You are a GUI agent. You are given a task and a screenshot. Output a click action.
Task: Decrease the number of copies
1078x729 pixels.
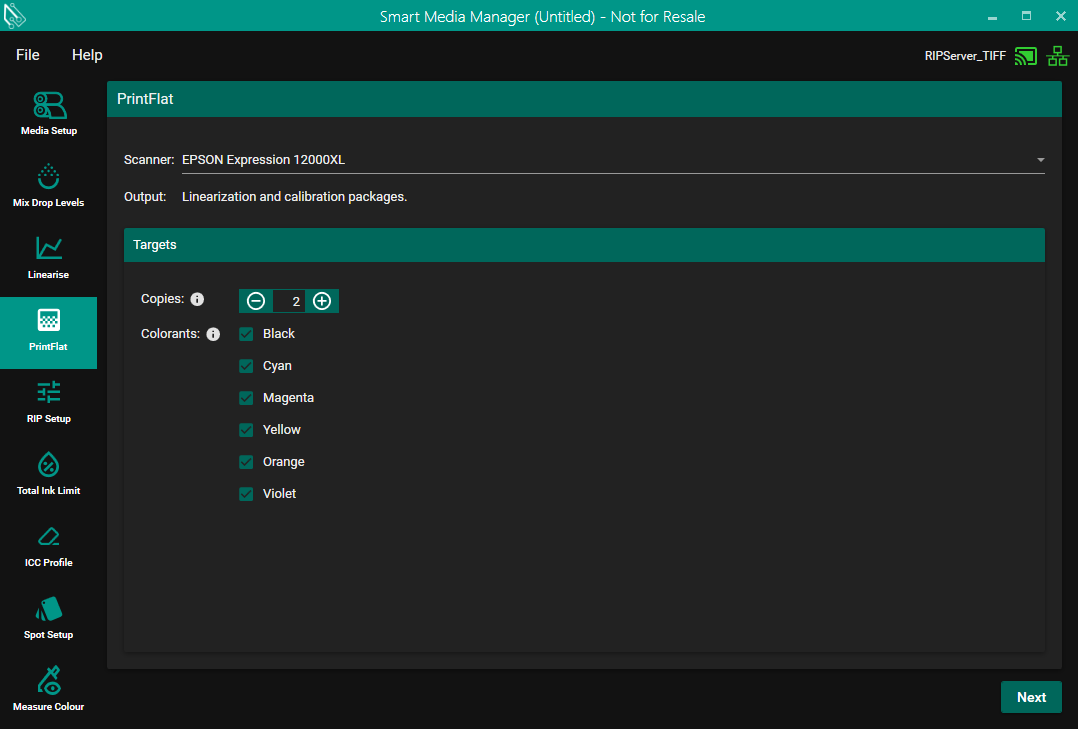(256, 301)
